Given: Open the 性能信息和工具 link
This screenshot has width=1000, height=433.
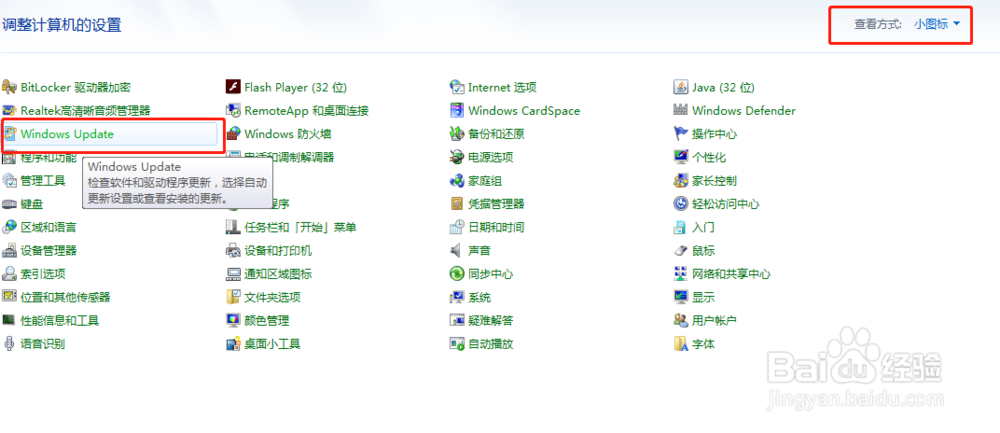Looking at the screenshot, I should (60, 321).
